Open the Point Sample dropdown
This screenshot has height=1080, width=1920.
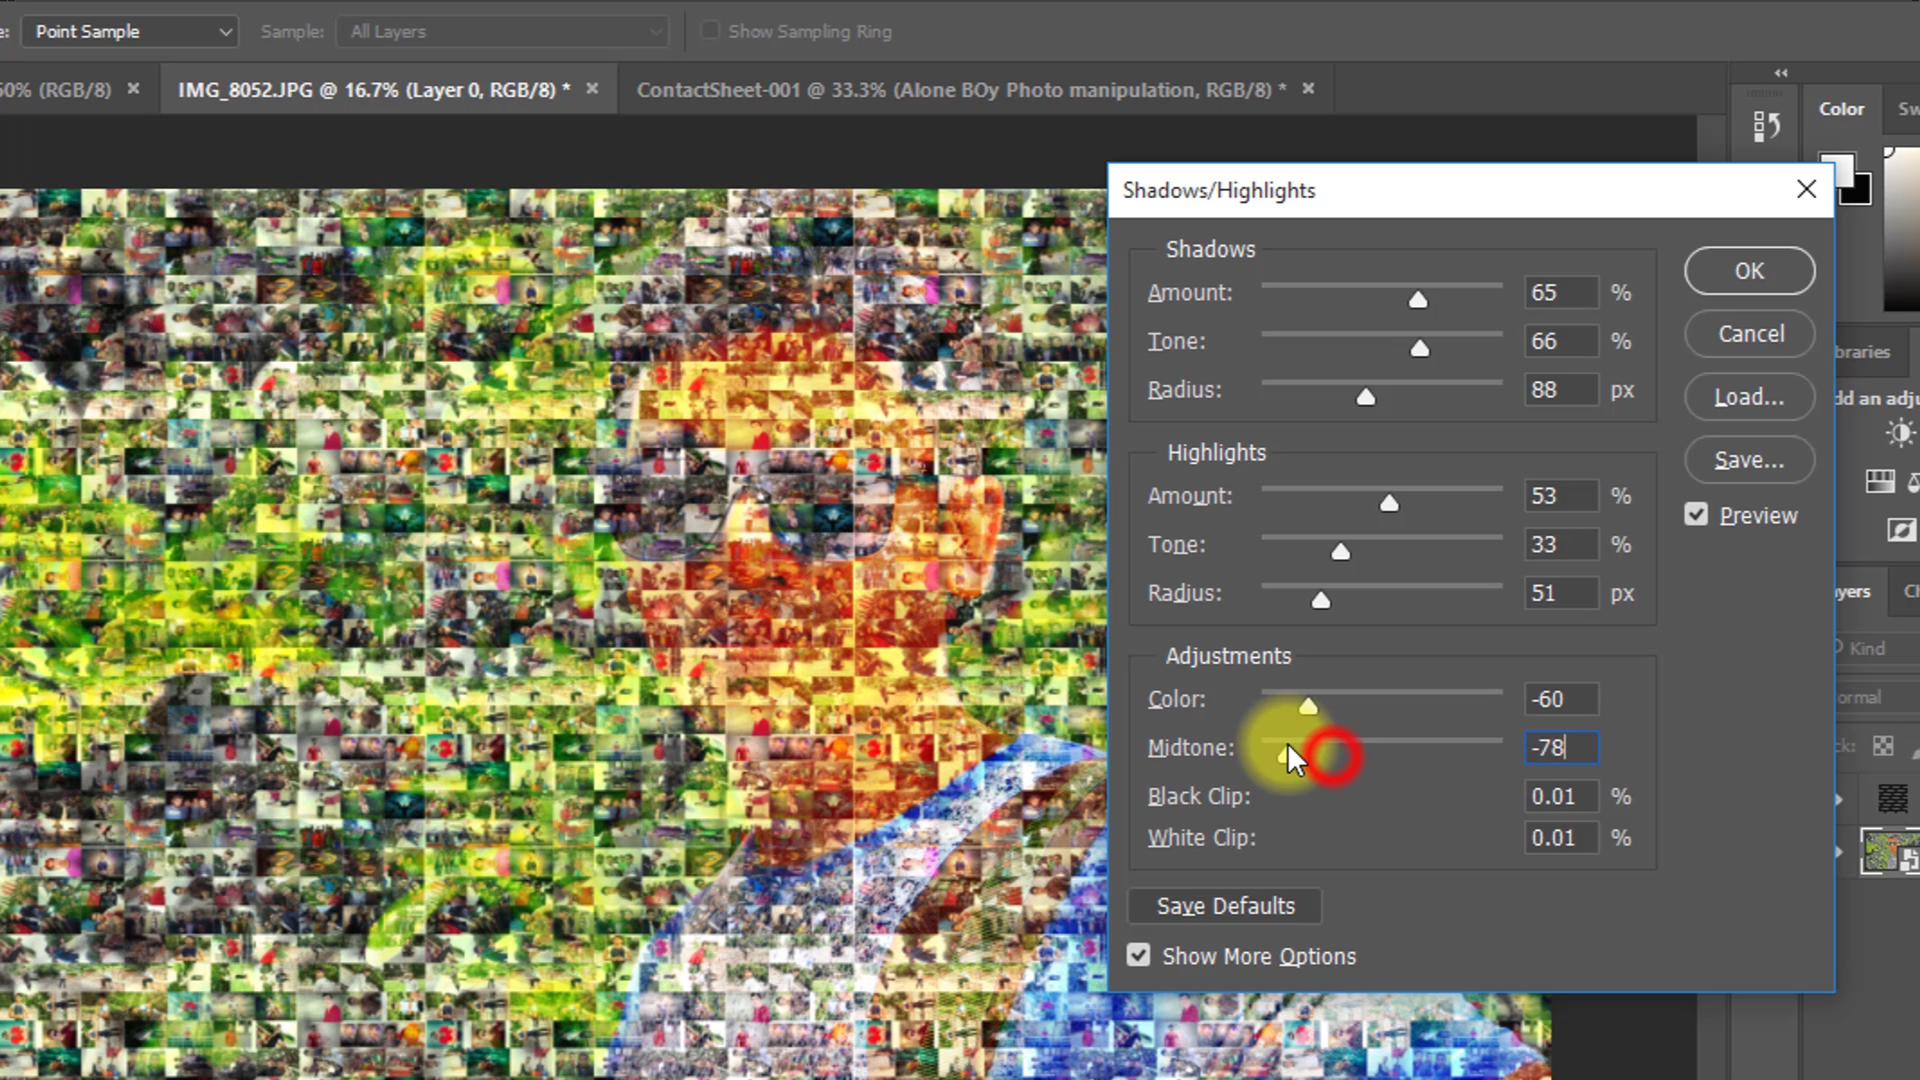point(129,31)
